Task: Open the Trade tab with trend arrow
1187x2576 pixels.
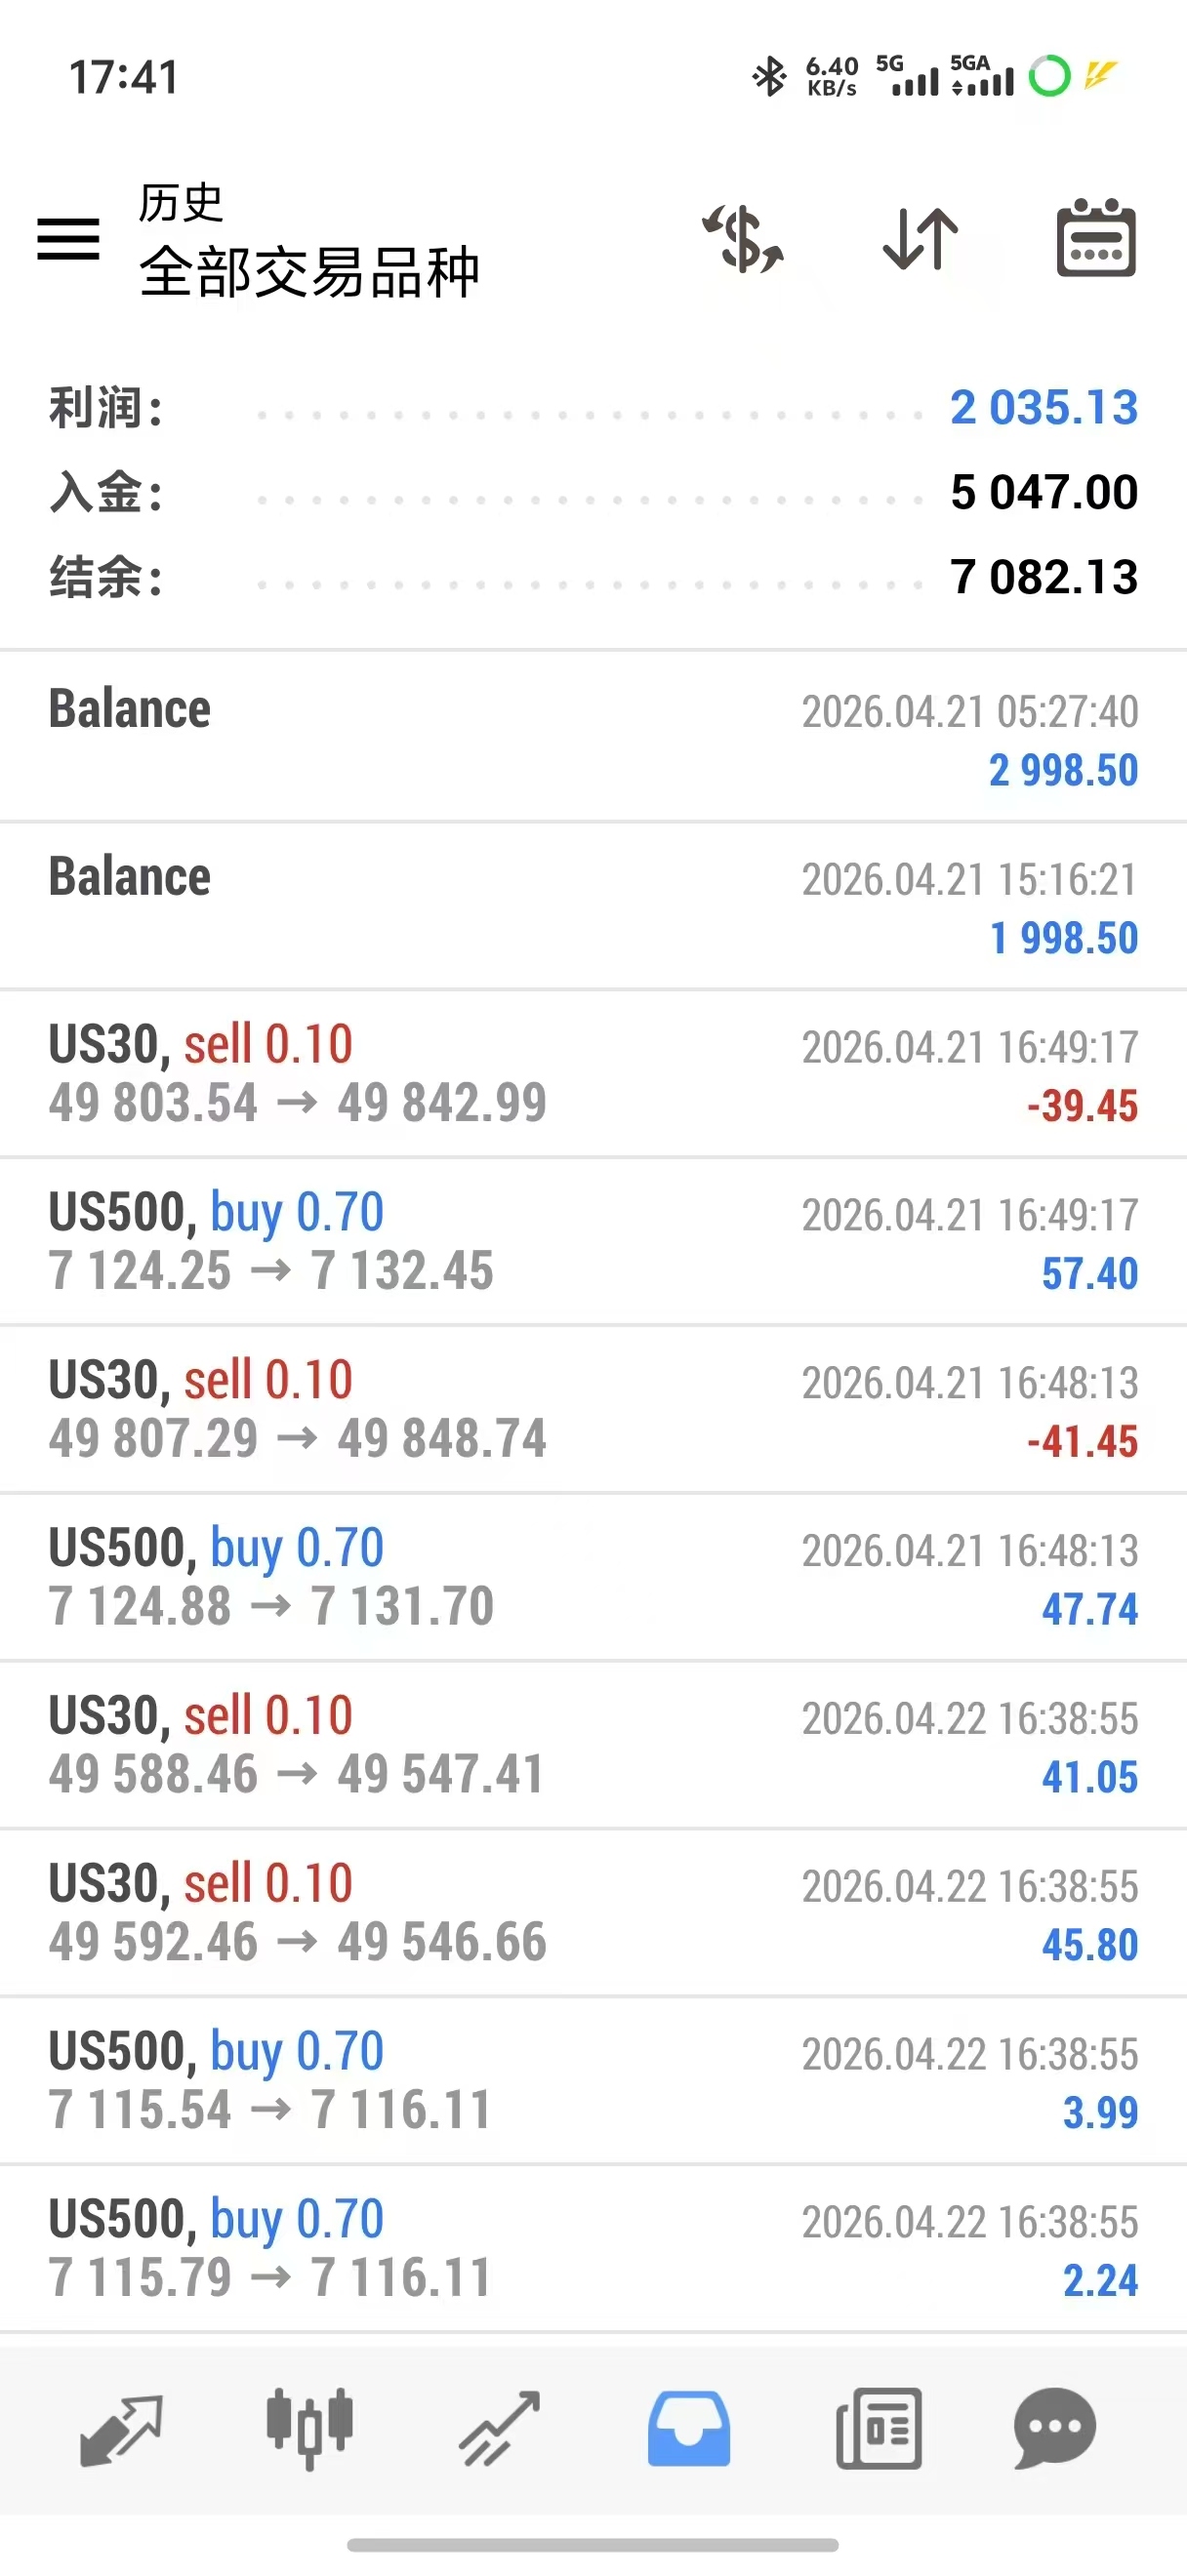Action: pos(499,2430)
